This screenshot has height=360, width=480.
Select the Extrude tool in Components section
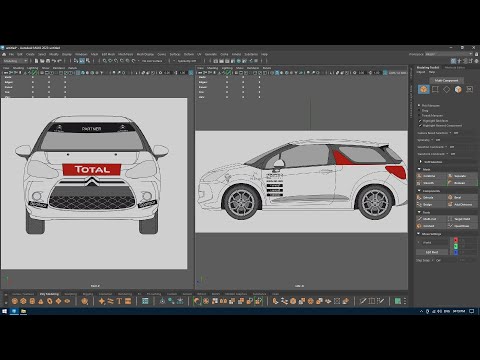point(431,197)
